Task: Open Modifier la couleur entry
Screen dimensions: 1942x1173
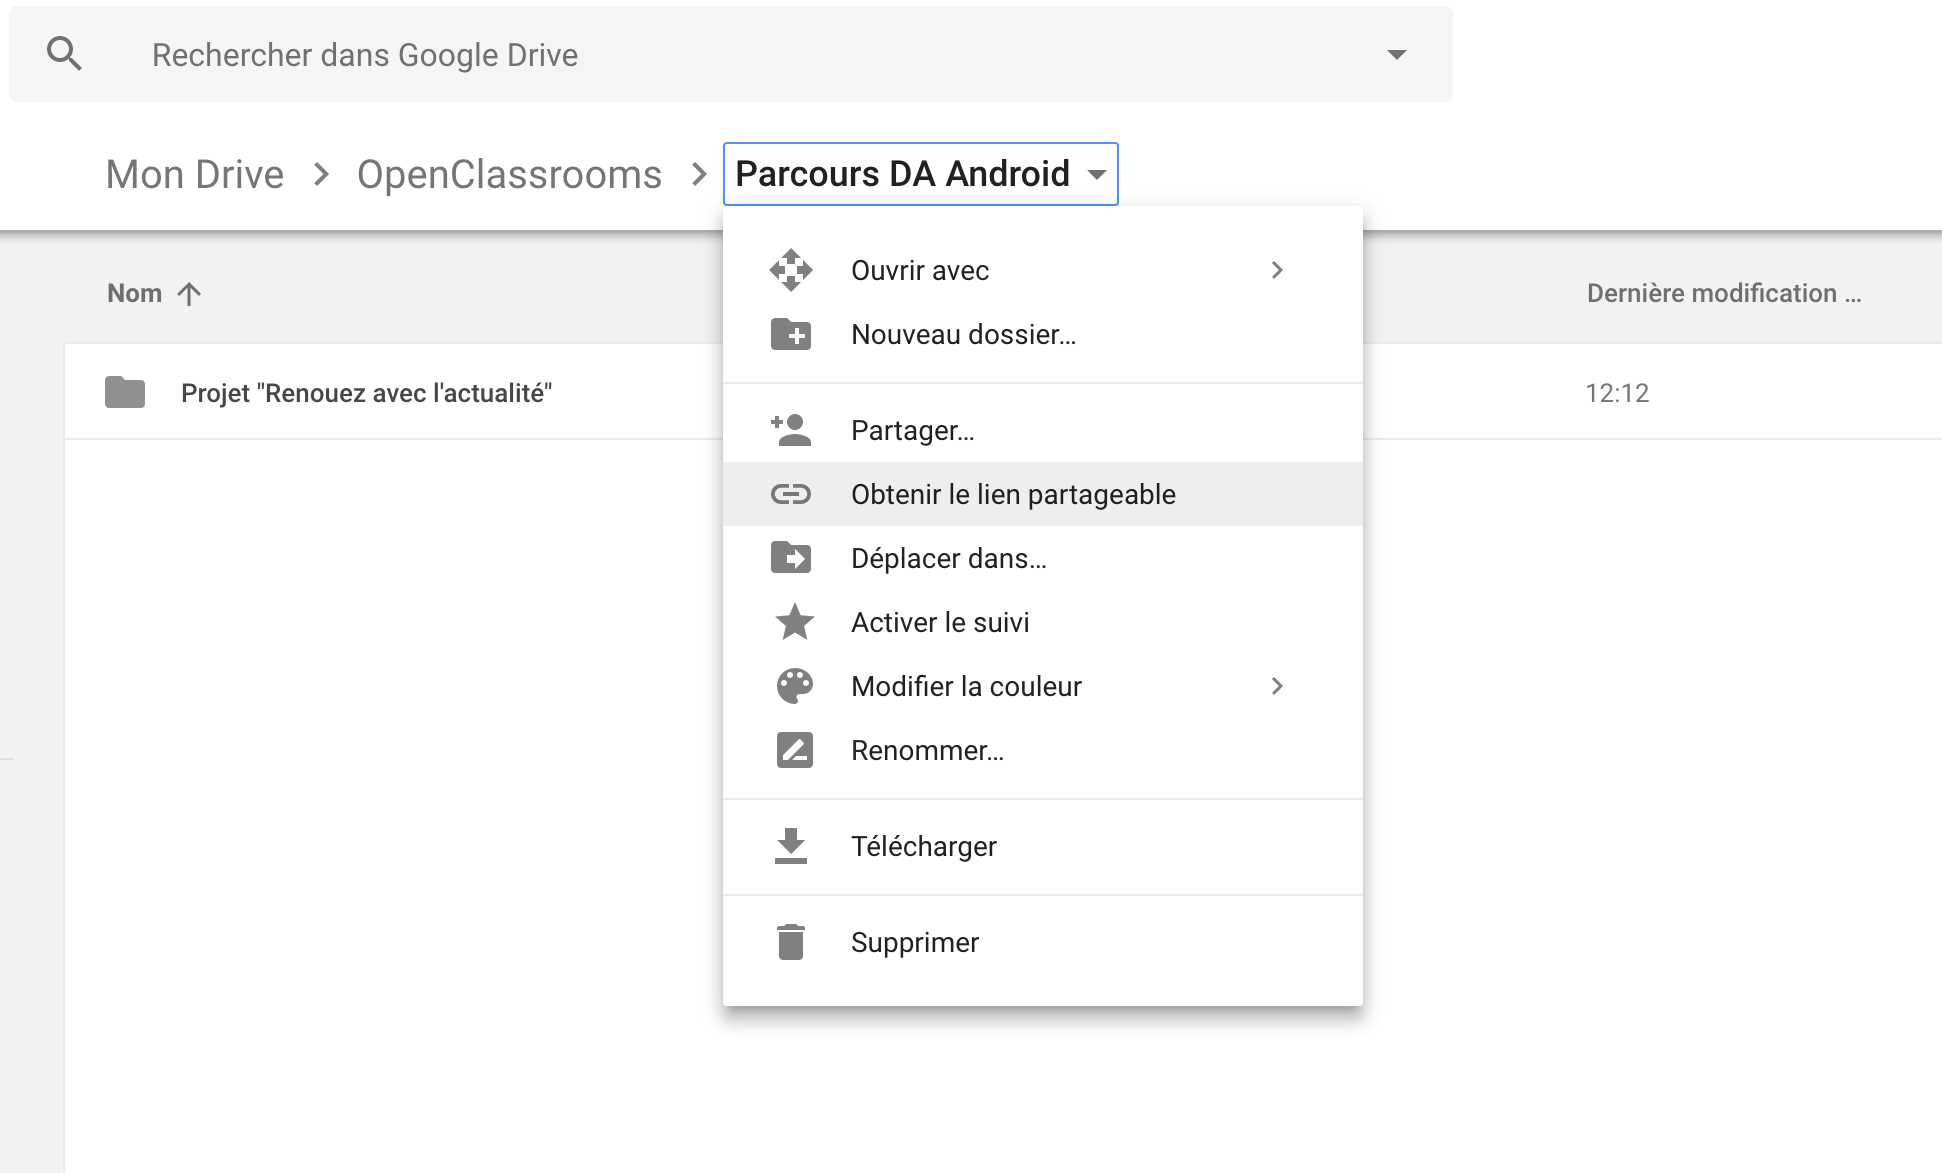Action: point(1042,686)
